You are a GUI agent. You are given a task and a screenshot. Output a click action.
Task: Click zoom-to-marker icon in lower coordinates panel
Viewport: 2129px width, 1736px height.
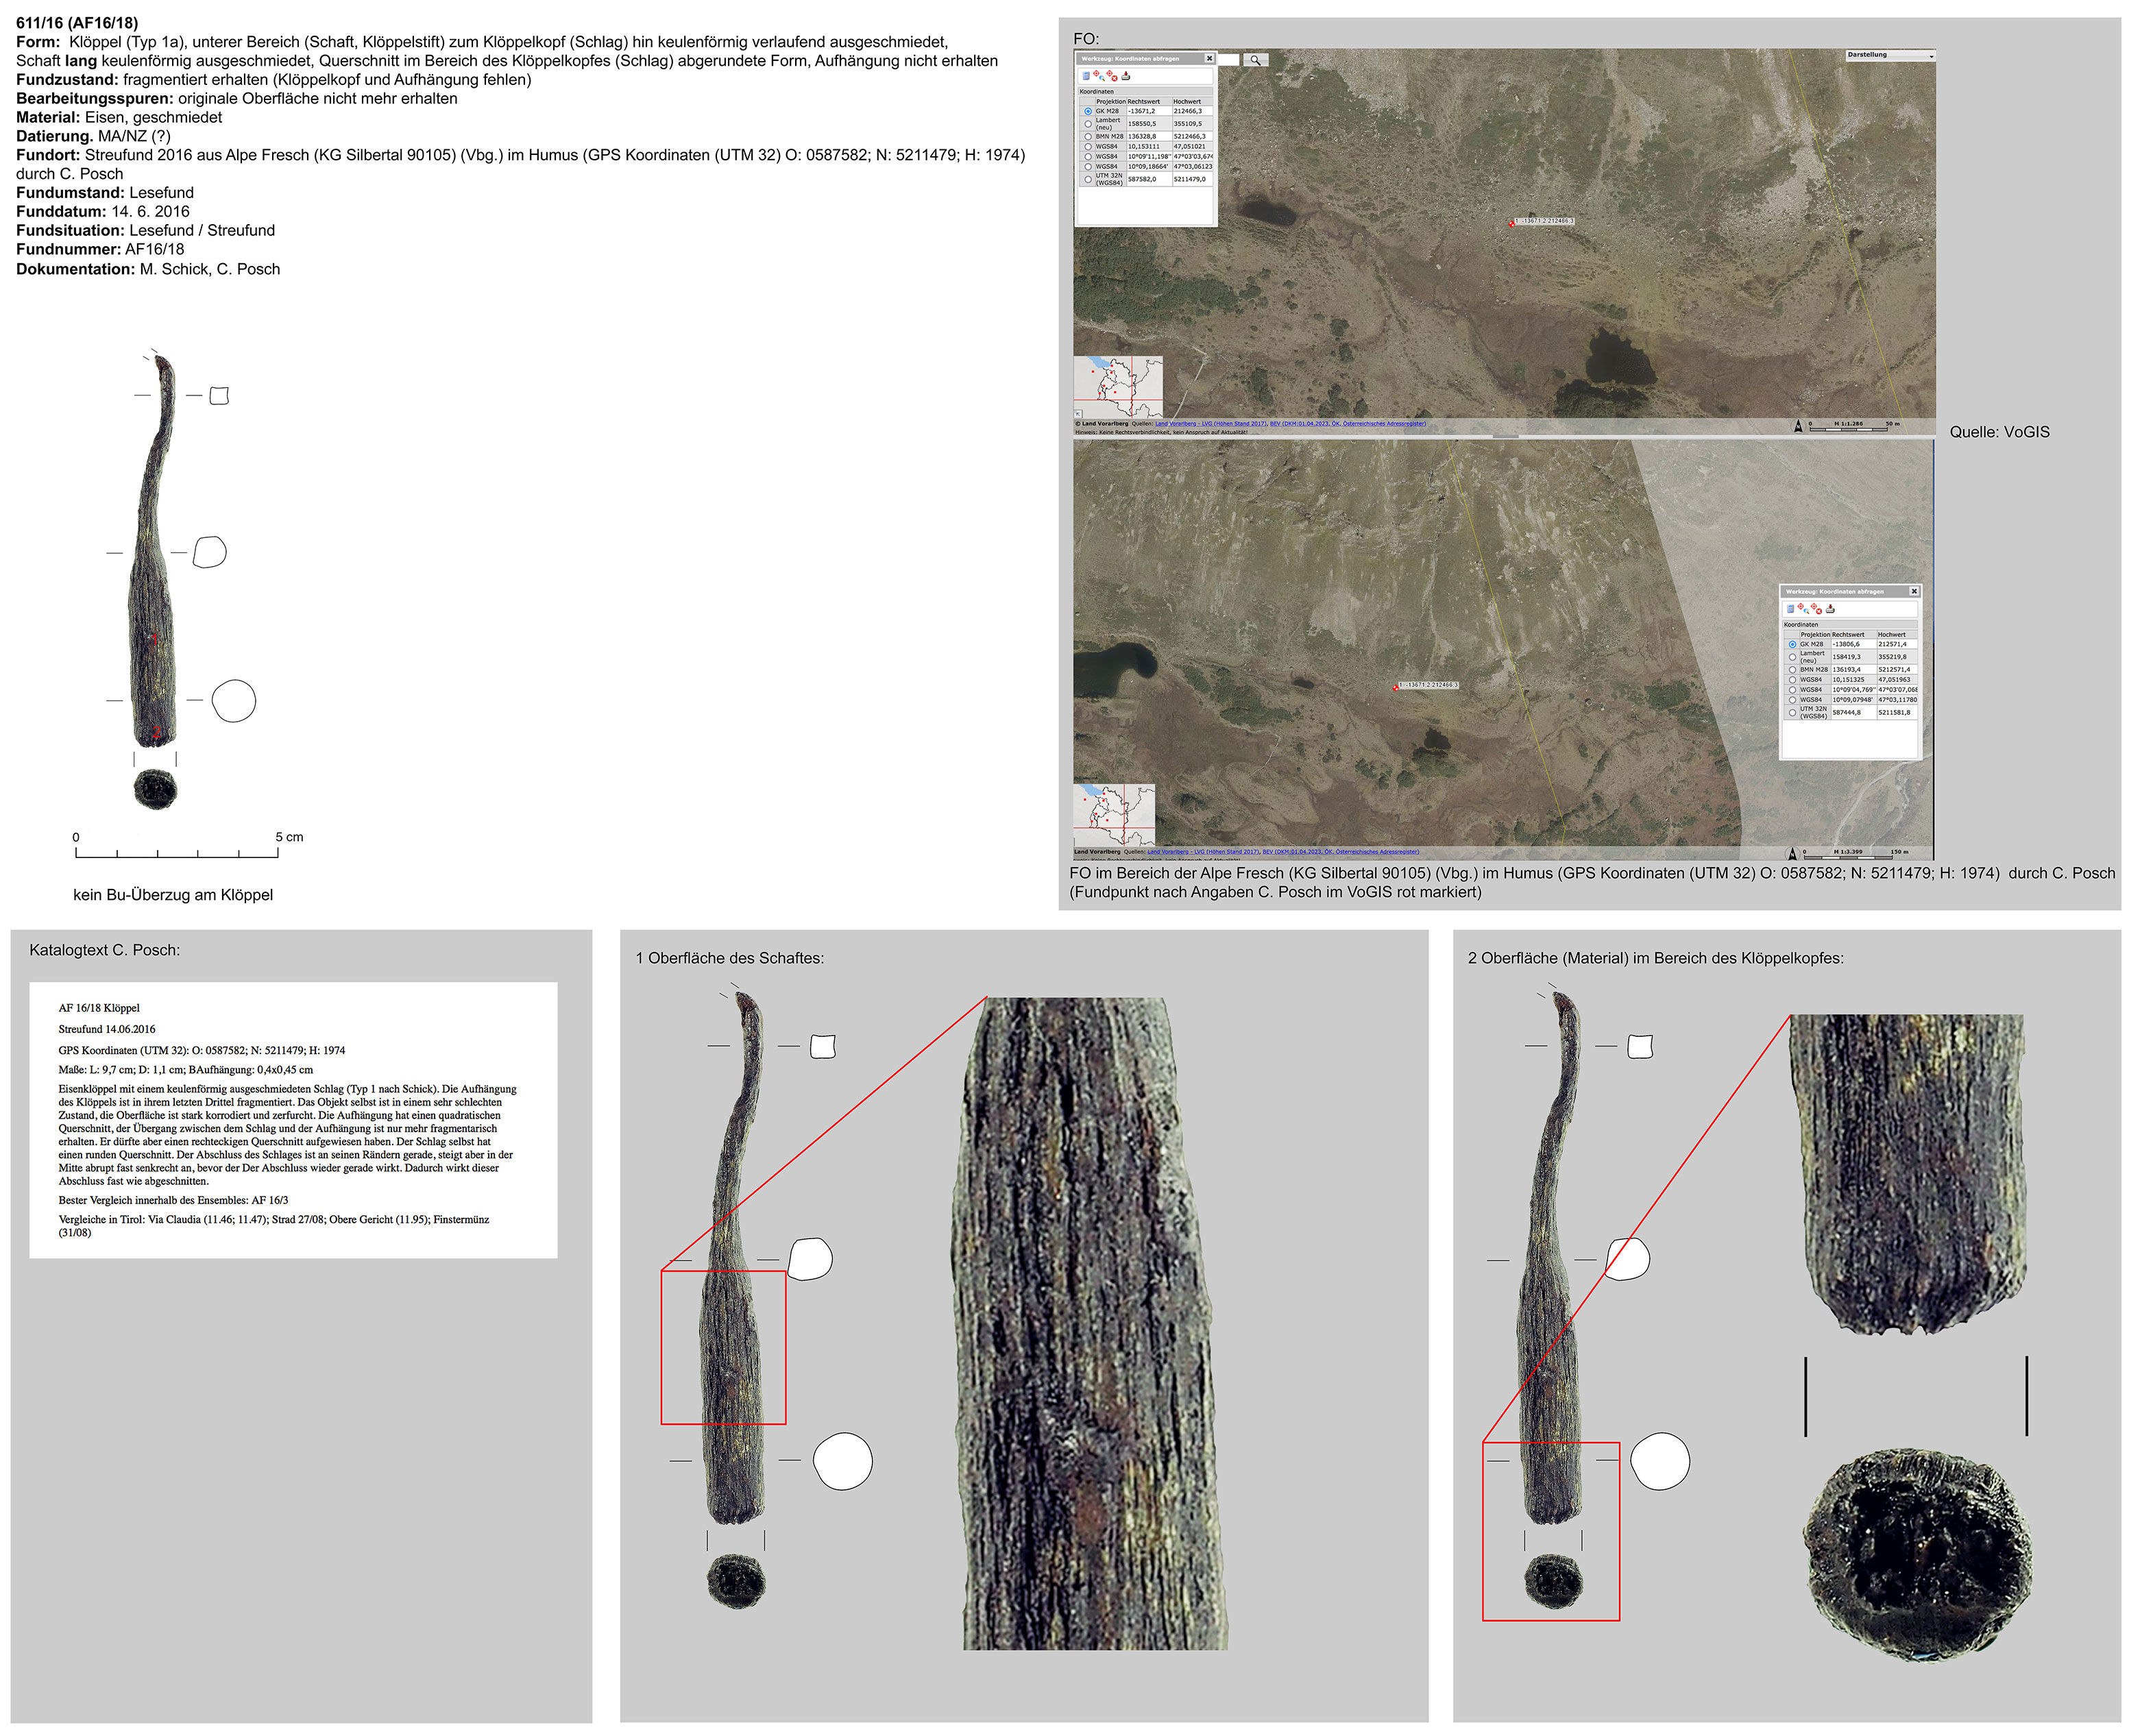click(1802, 608)
